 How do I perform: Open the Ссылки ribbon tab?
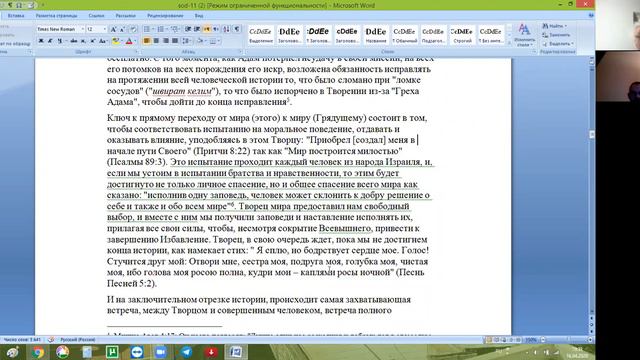point(96,16)
